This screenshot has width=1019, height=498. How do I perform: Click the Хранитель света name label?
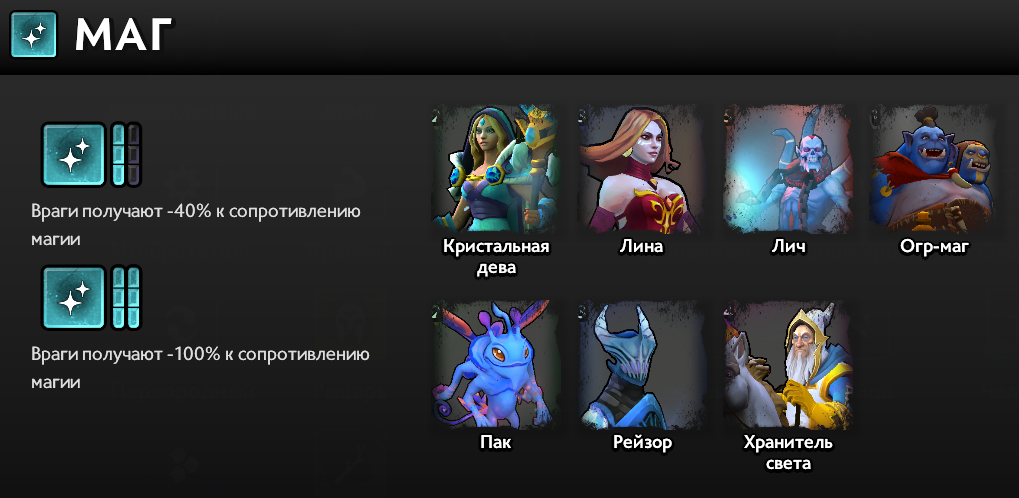click(788, 453)
